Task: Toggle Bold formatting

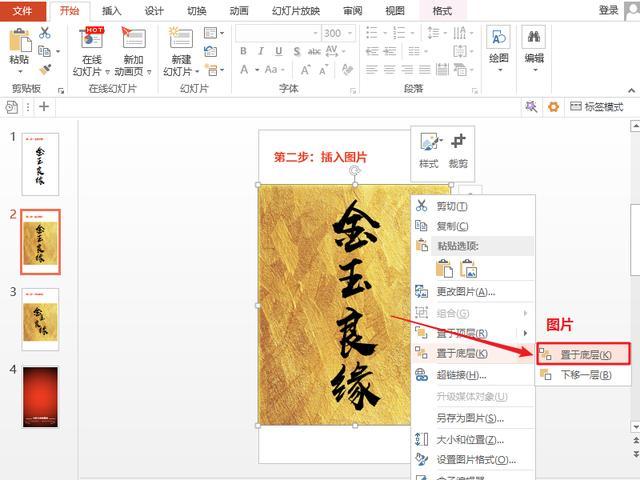Action: (x=243, y=51)
